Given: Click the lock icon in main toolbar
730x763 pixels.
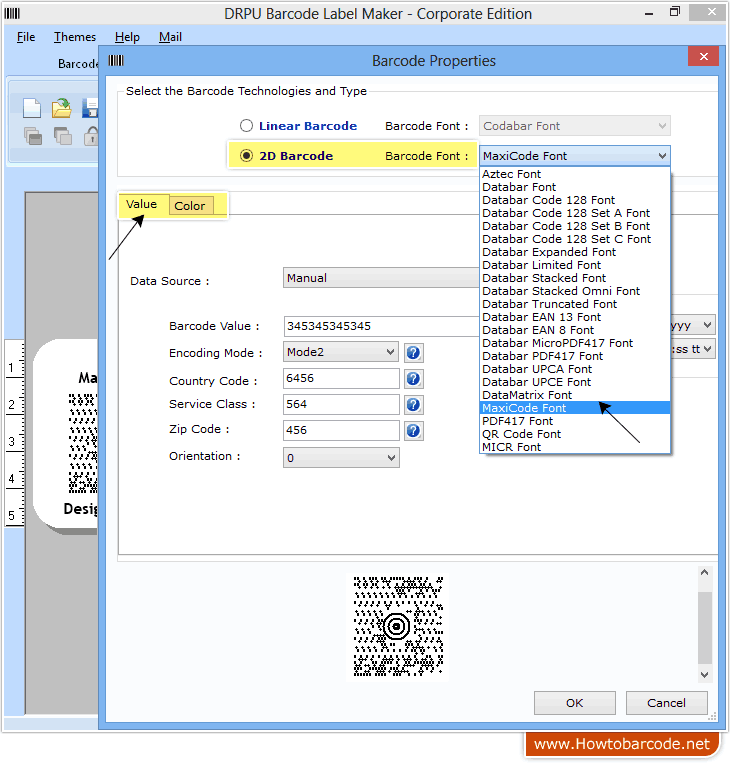Looking at the screenshot, I should 91,136.
